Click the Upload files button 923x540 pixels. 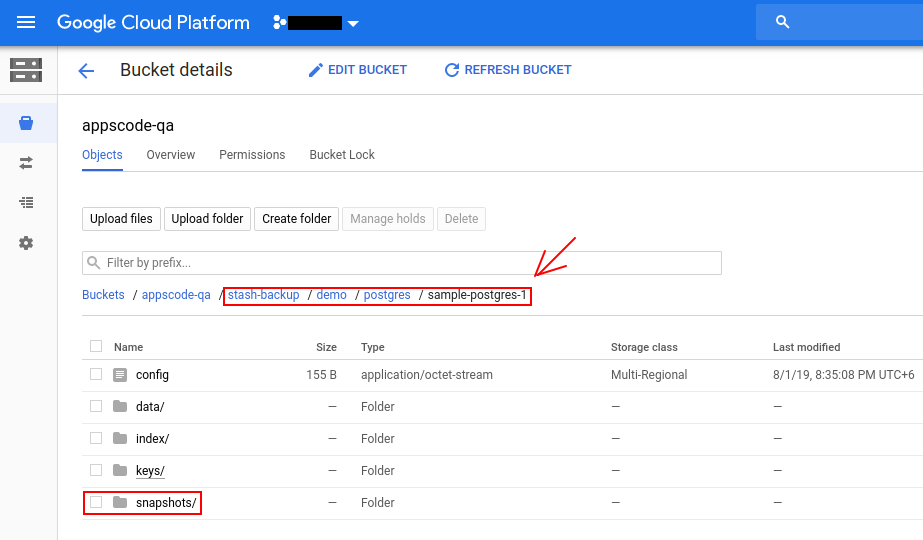point(121,219)
